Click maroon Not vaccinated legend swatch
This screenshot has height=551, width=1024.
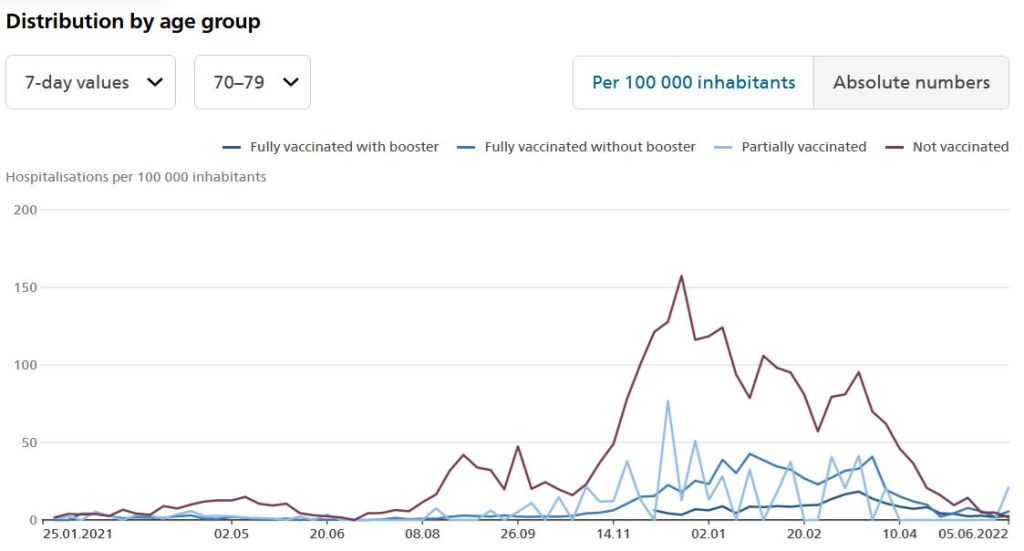tap(896, 147)
